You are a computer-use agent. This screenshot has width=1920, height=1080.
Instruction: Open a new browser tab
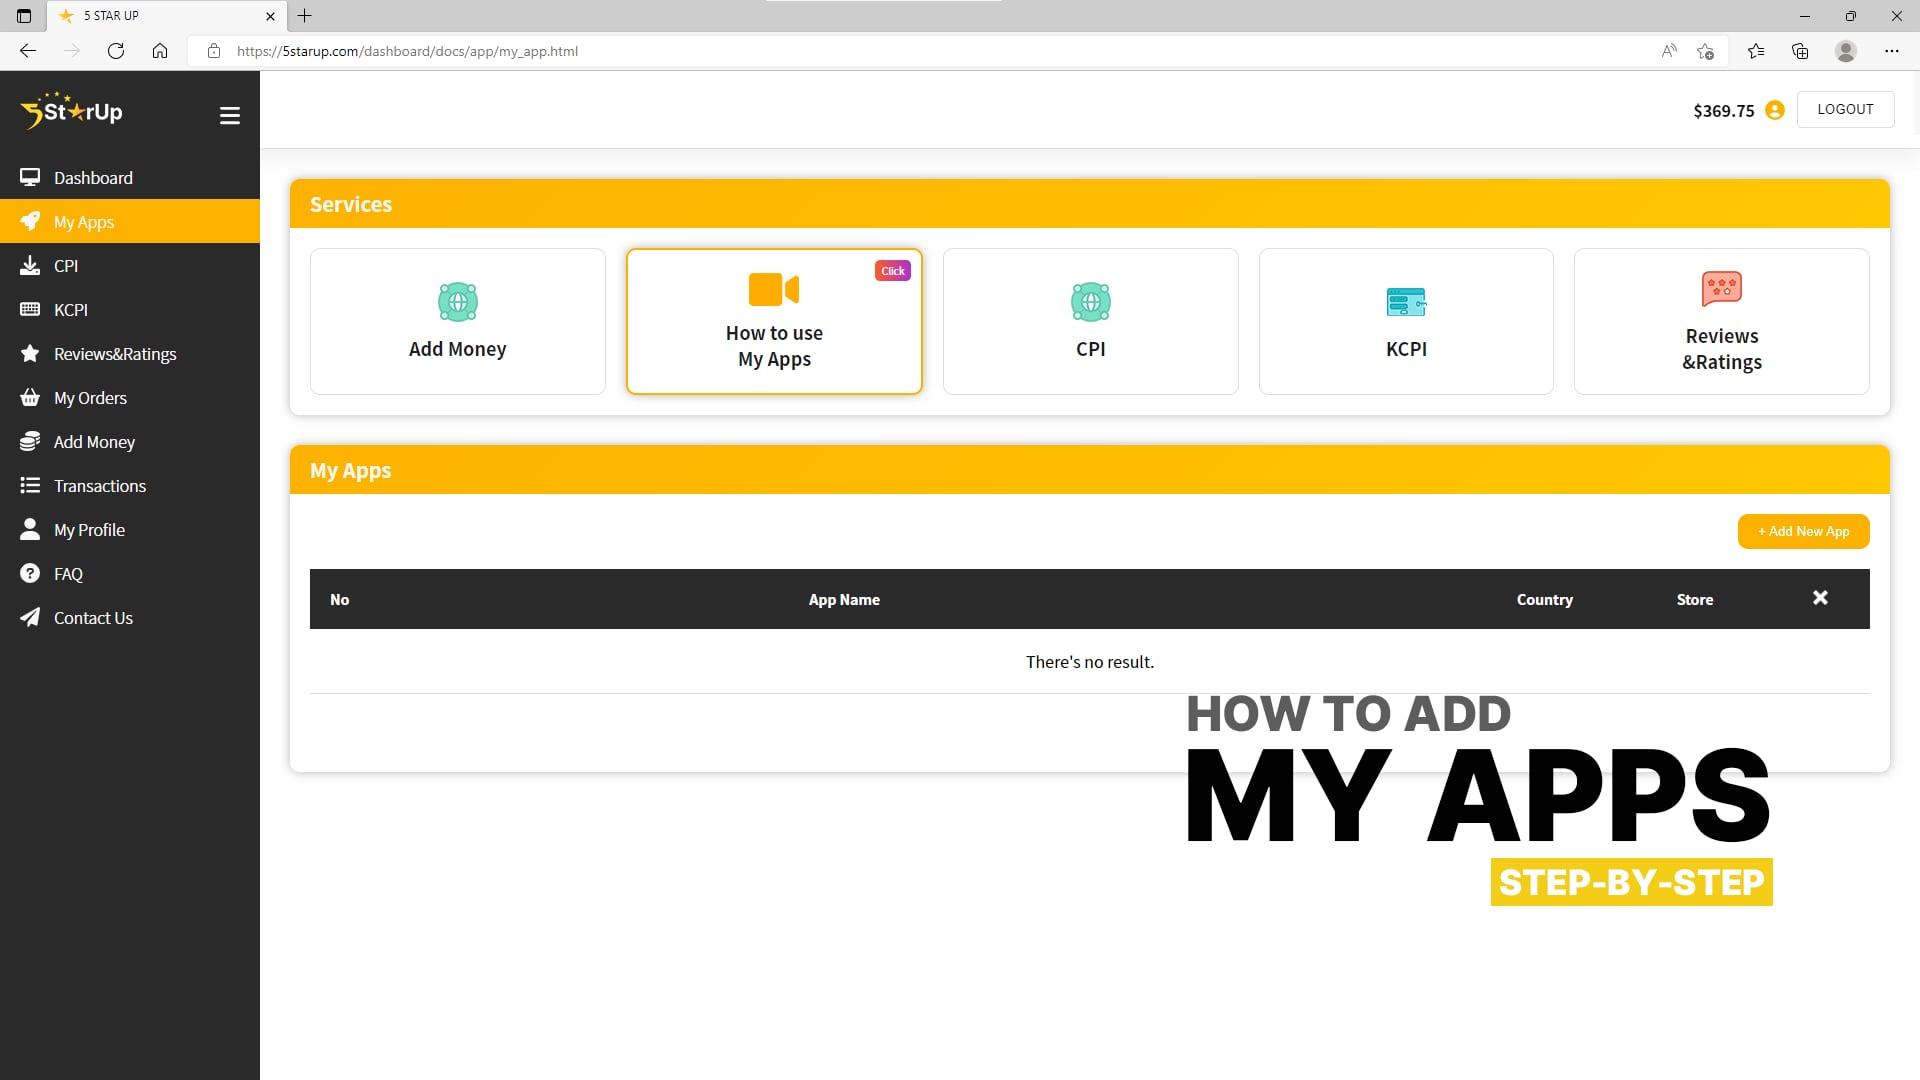(305, 16)
